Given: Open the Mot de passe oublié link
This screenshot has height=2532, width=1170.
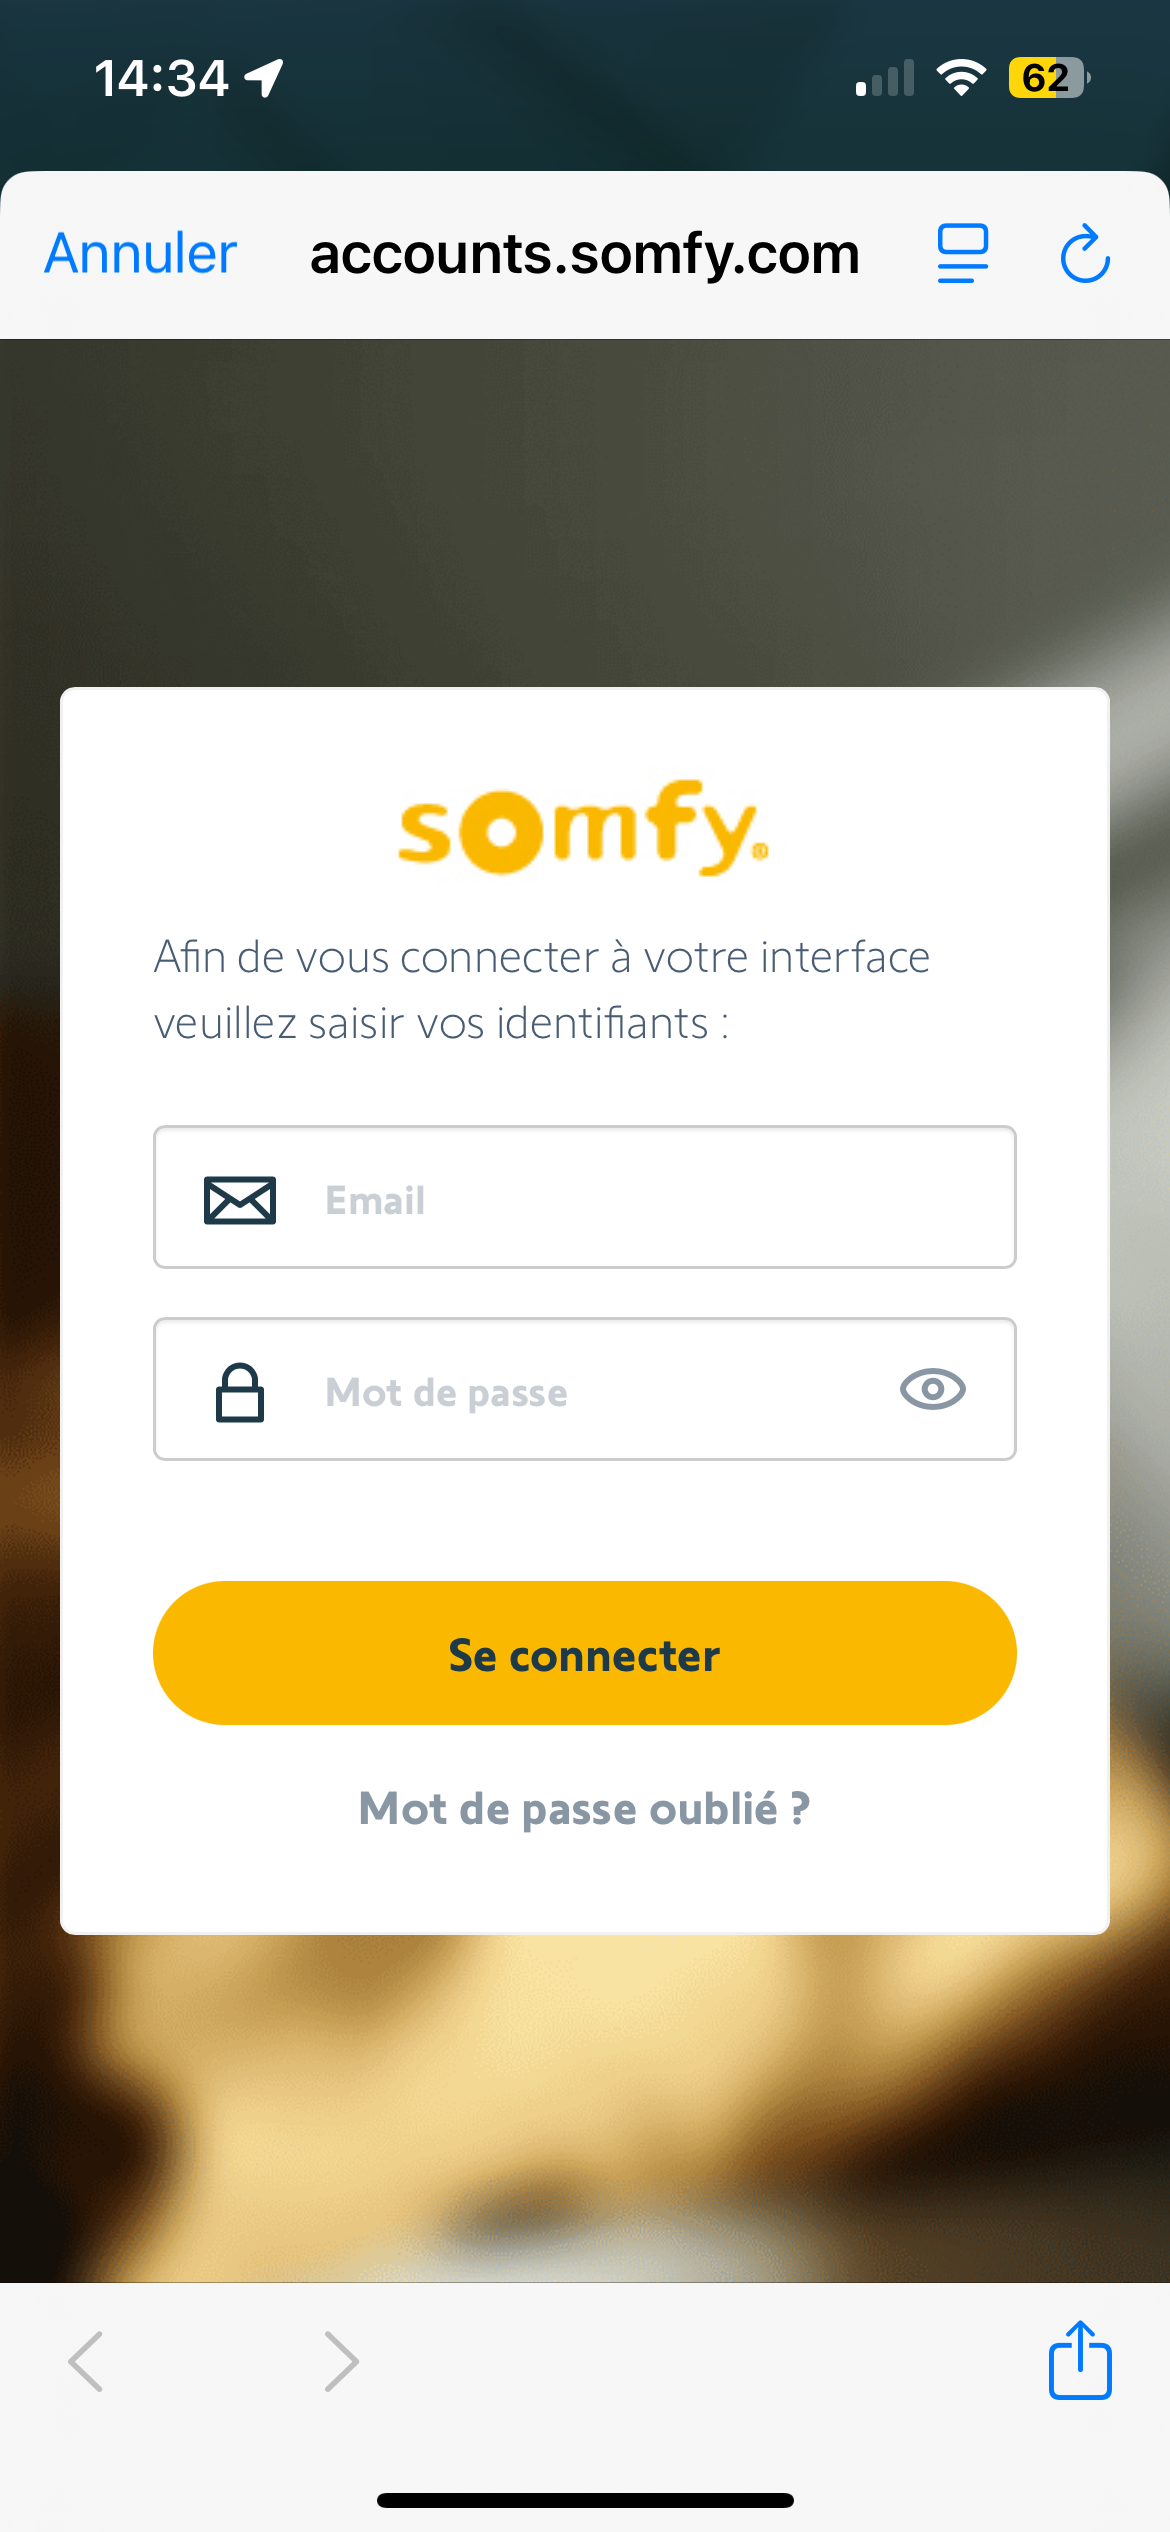Looking at the screenshot, I should click(x=584, y=1809).
